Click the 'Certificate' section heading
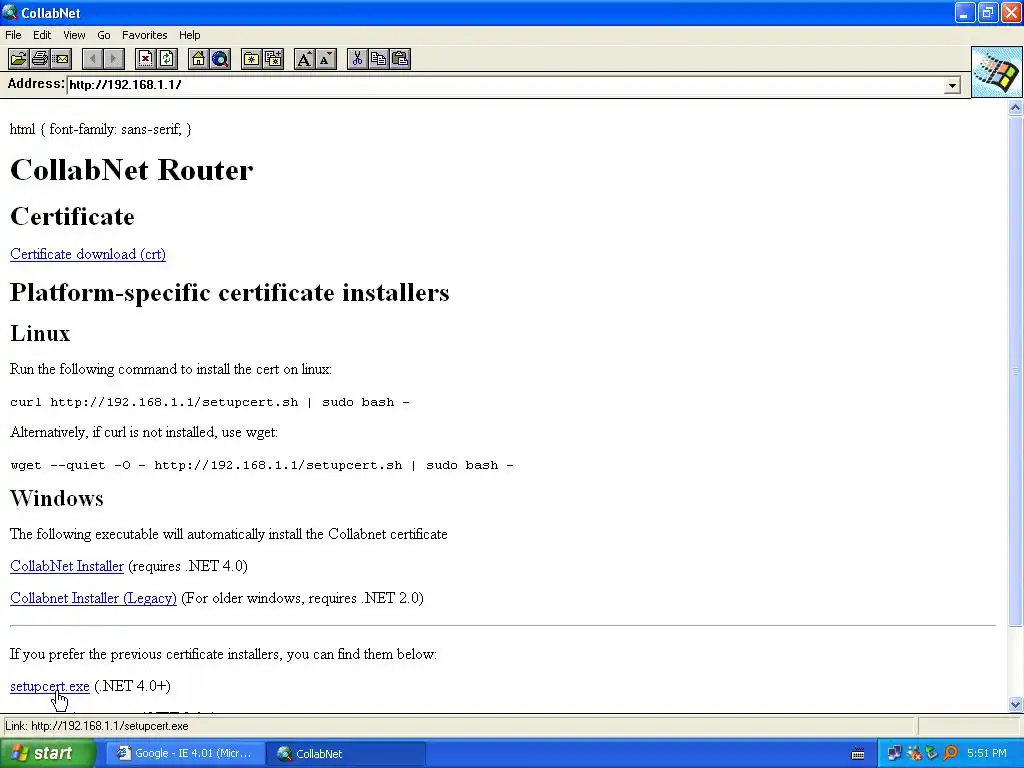The image size is (1024, 768). pyautogui.click(x=72, y=217)
